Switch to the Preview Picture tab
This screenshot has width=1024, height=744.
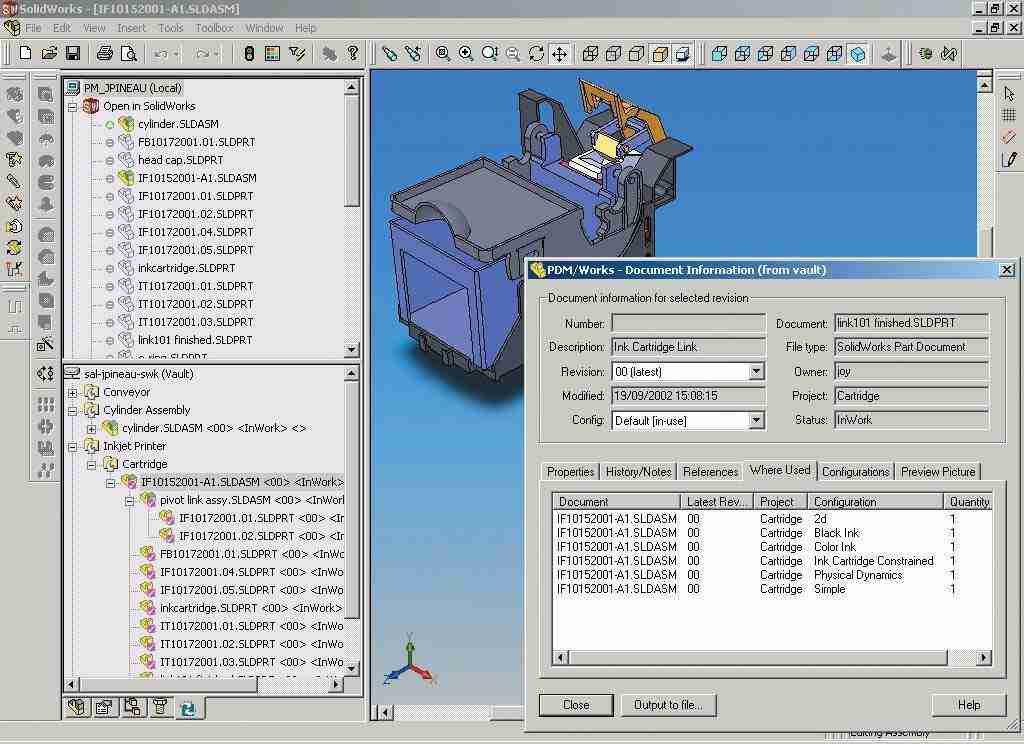pyautogui.click(x=938, y=472)
